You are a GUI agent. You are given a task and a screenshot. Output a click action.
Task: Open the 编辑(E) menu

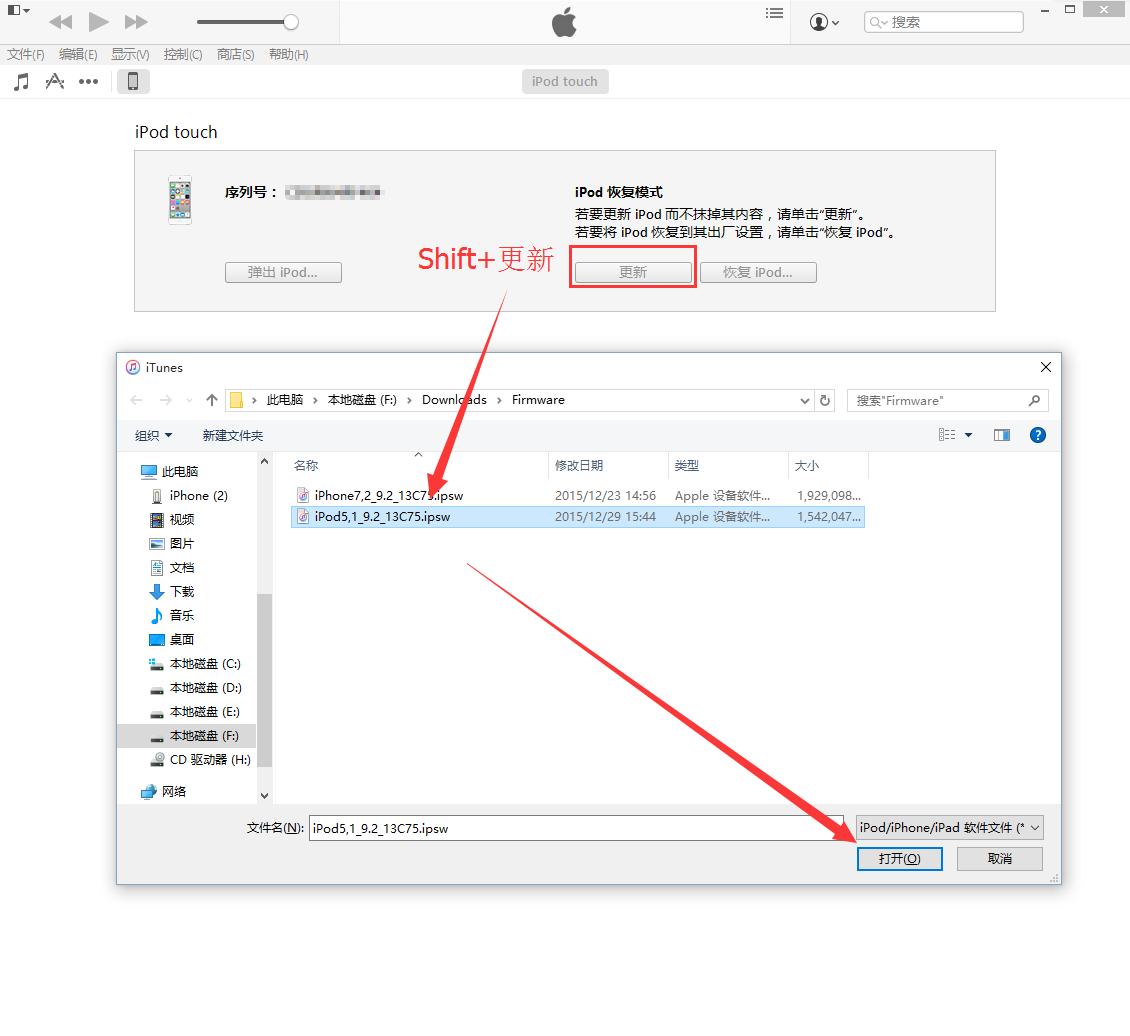pos(78,55)
